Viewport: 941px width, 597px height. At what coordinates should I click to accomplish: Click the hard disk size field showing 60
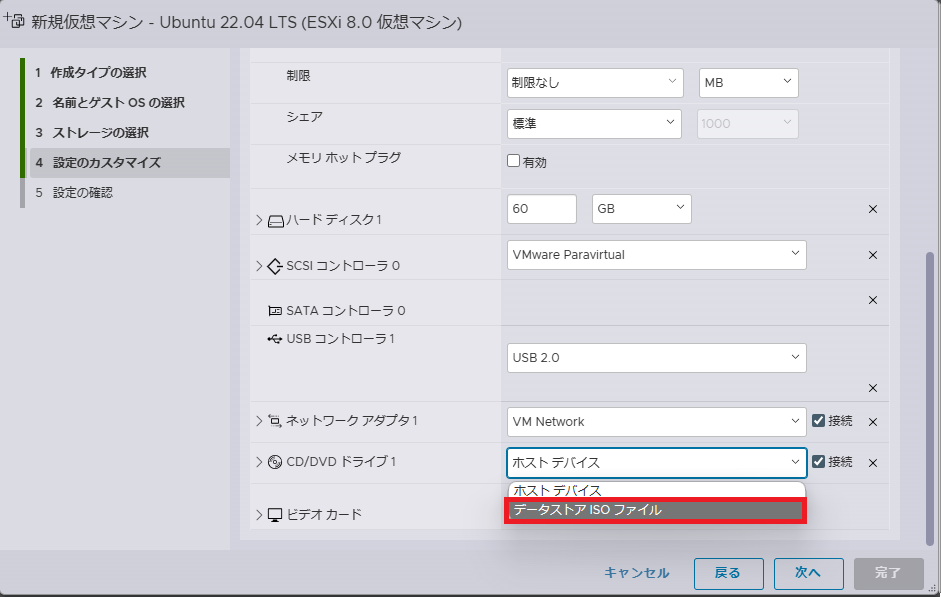[x=542, y=209]
